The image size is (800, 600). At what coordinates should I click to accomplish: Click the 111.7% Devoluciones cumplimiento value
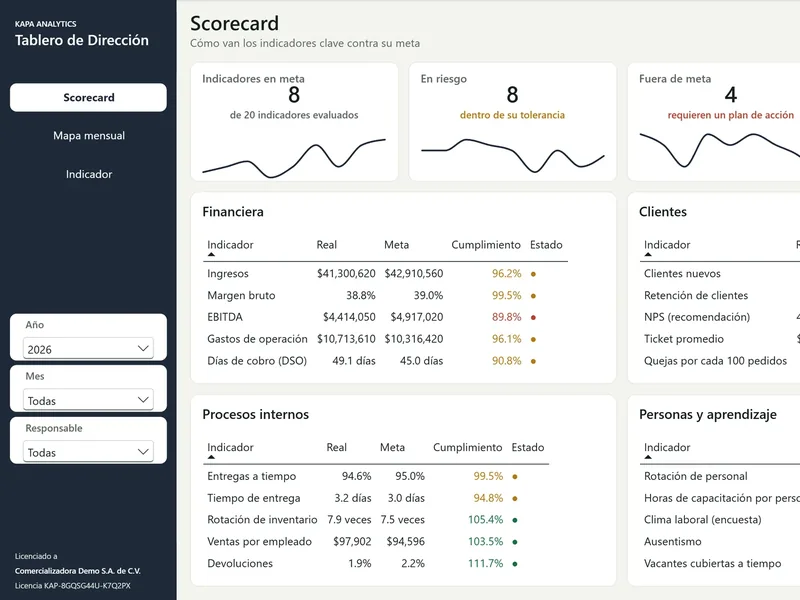485,563
